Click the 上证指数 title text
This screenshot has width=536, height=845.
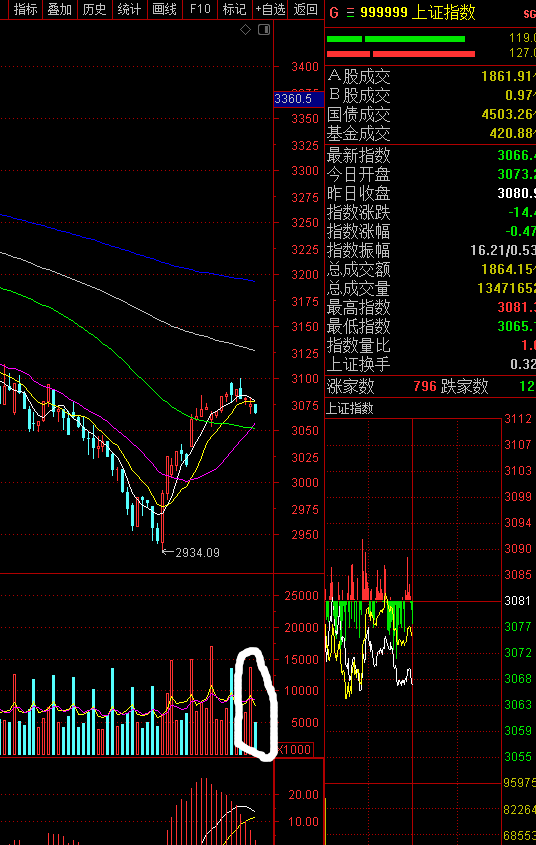tap(443, 12)
